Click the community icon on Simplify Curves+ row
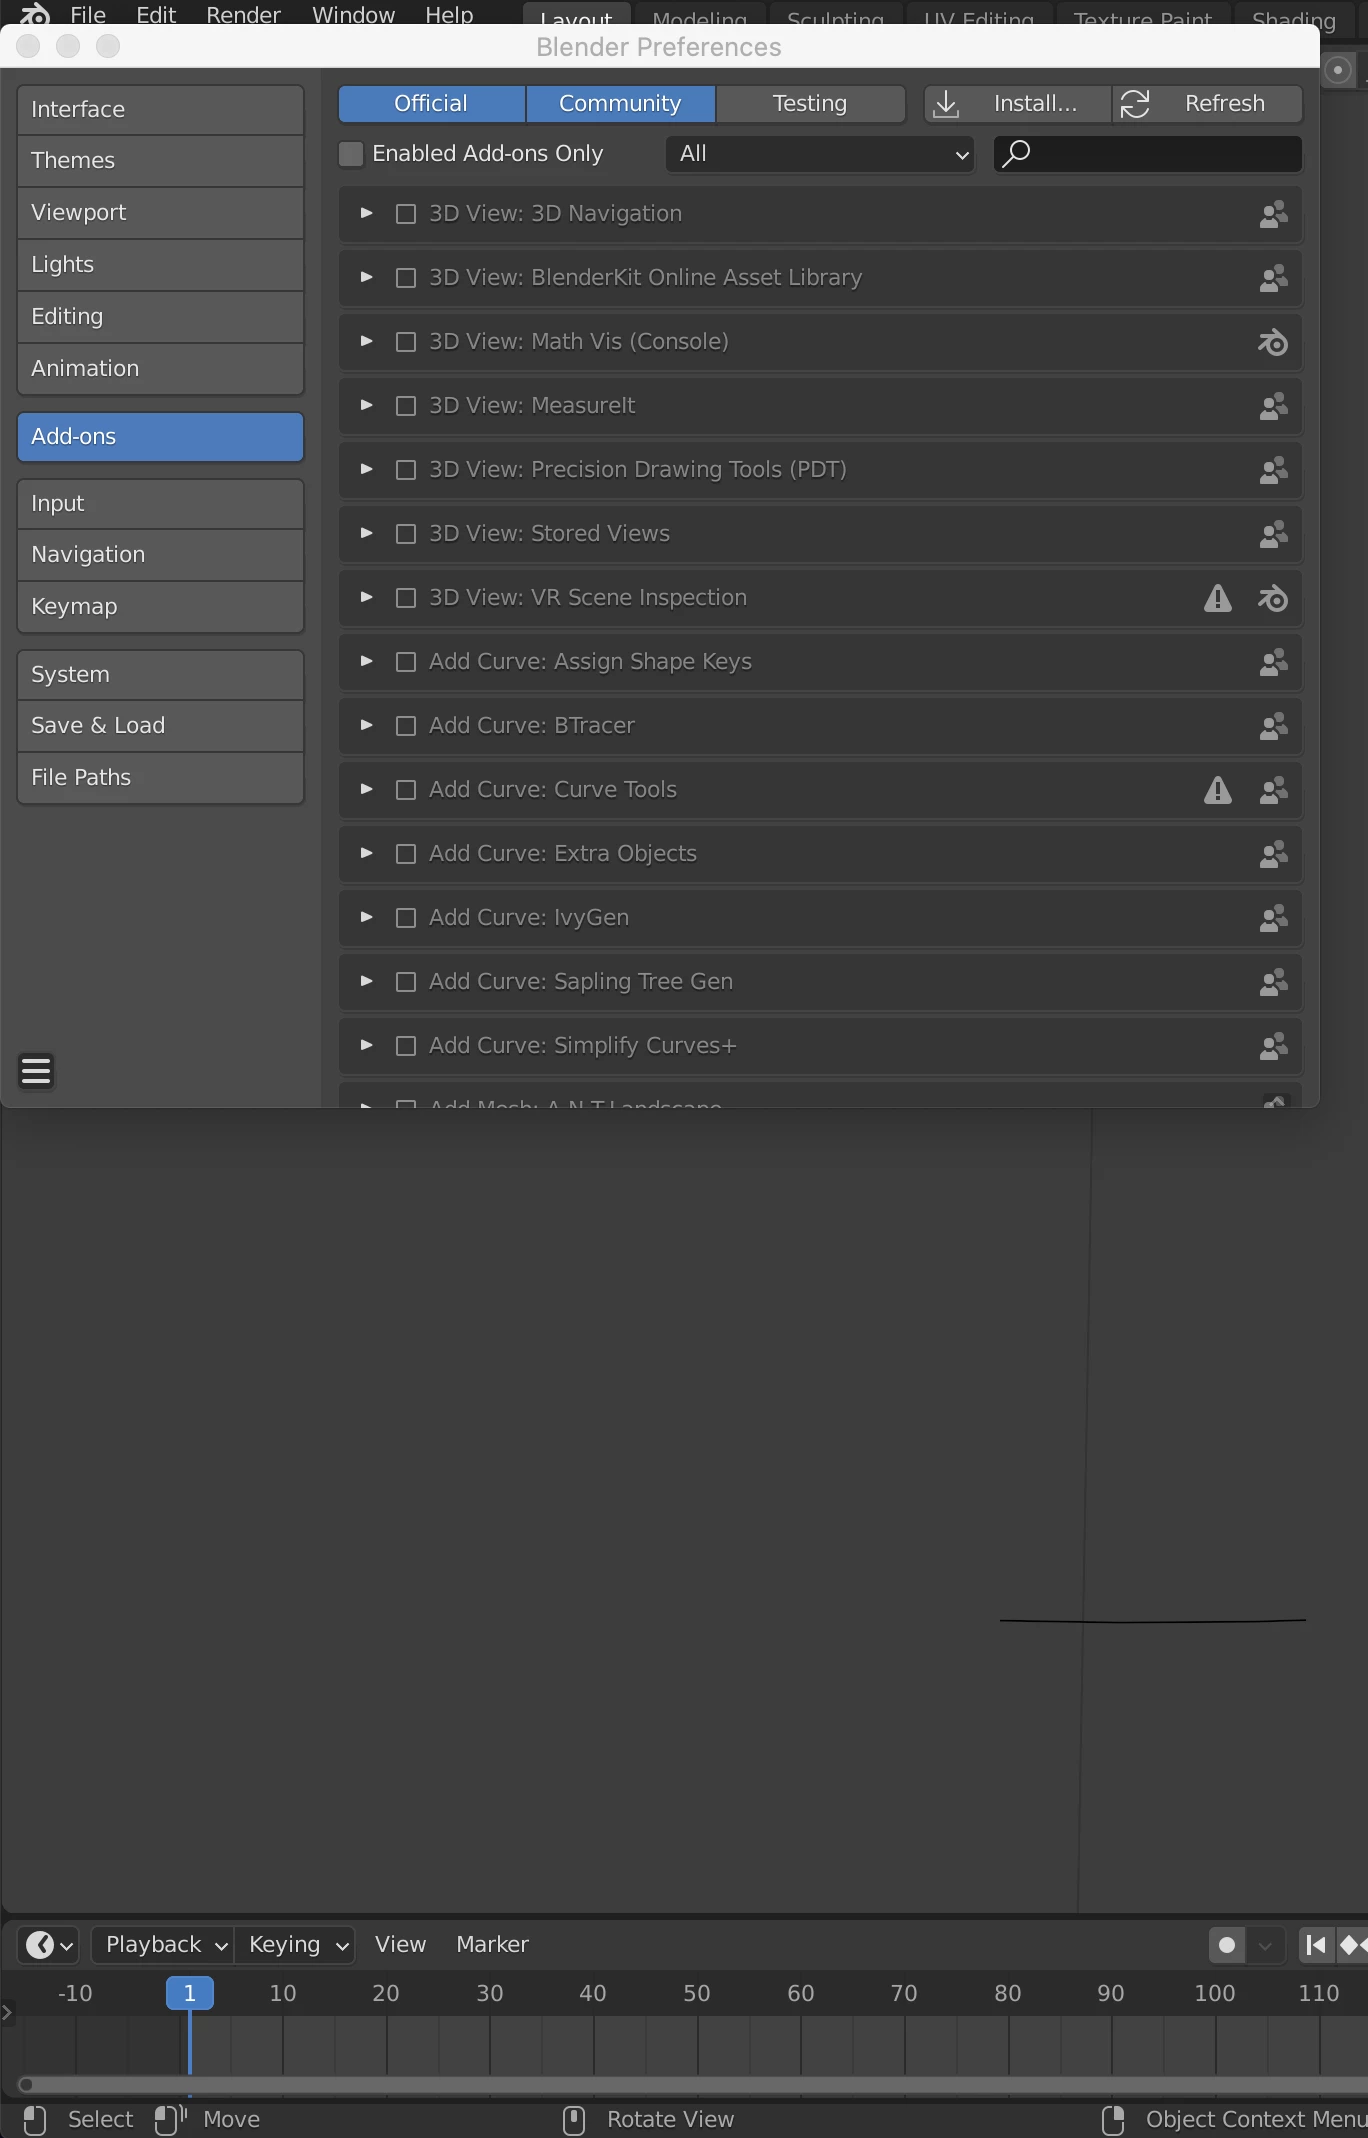Screen dimensions: 1368x2138 pyautogui.click(x=1273, y=1046)
